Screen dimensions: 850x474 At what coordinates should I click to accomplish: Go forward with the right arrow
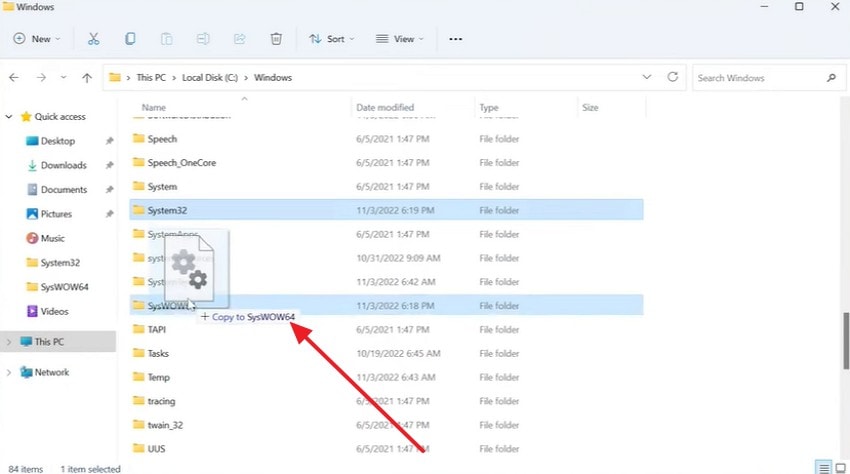41,78
